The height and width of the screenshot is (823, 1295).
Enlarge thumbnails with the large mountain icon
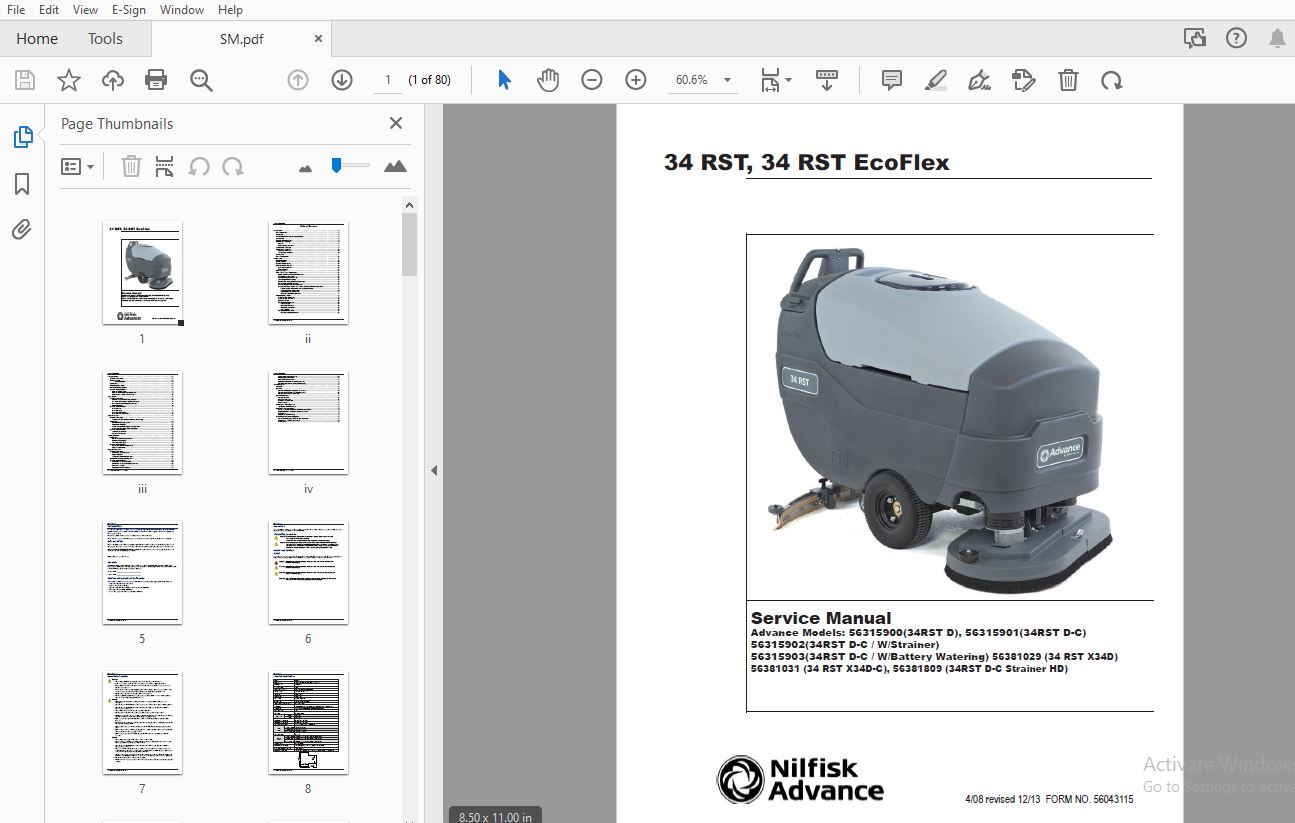[x=395, y=166]
